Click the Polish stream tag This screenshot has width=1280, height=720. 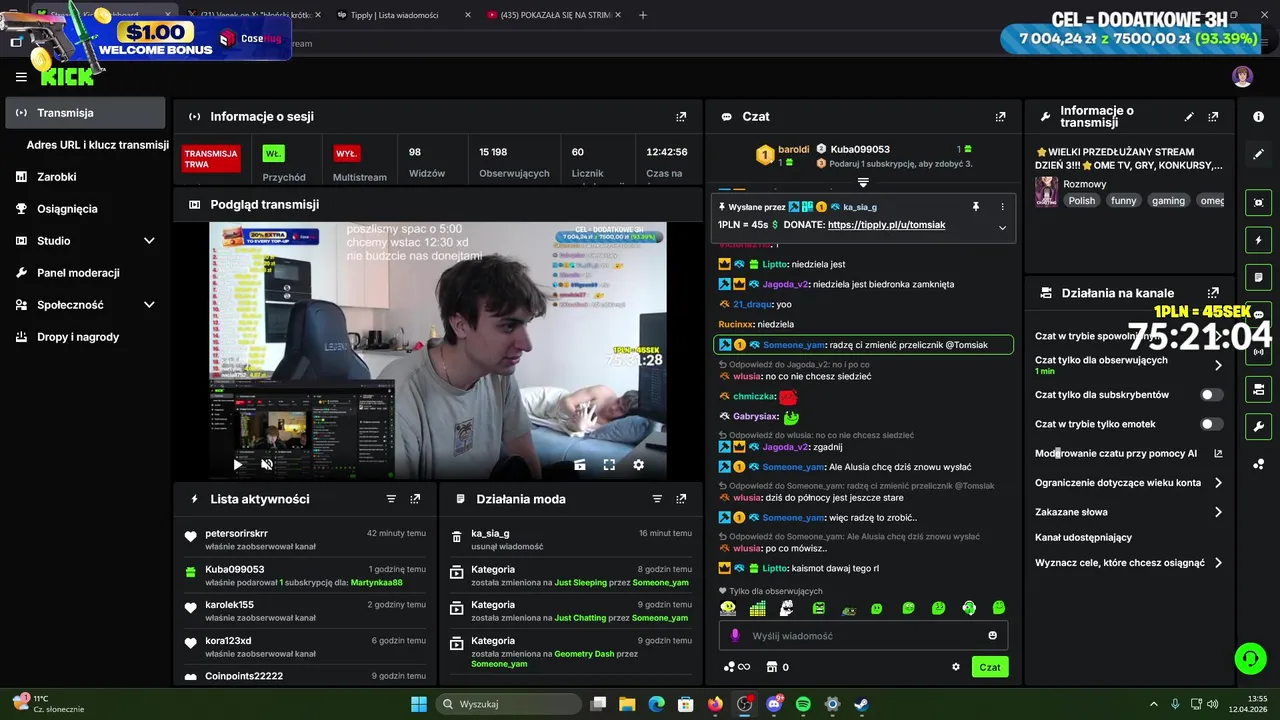(x=1081, y=201)
